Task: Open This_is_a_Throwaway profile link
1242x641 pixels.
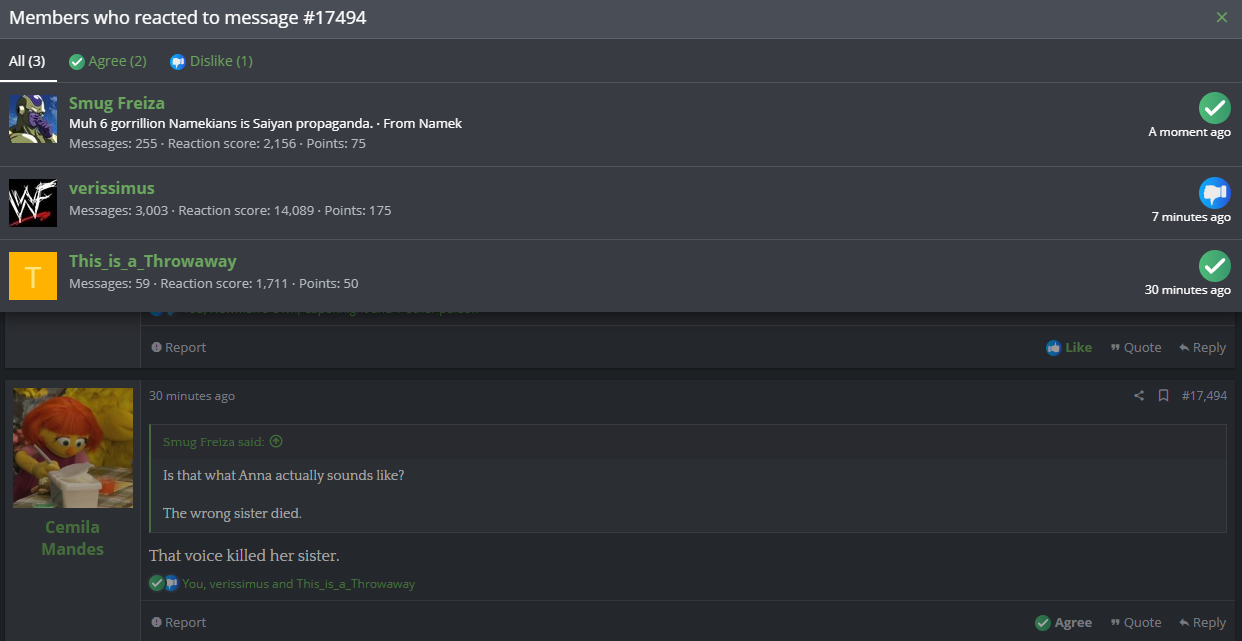Action: pyautogui.click(x=153, y=261)
